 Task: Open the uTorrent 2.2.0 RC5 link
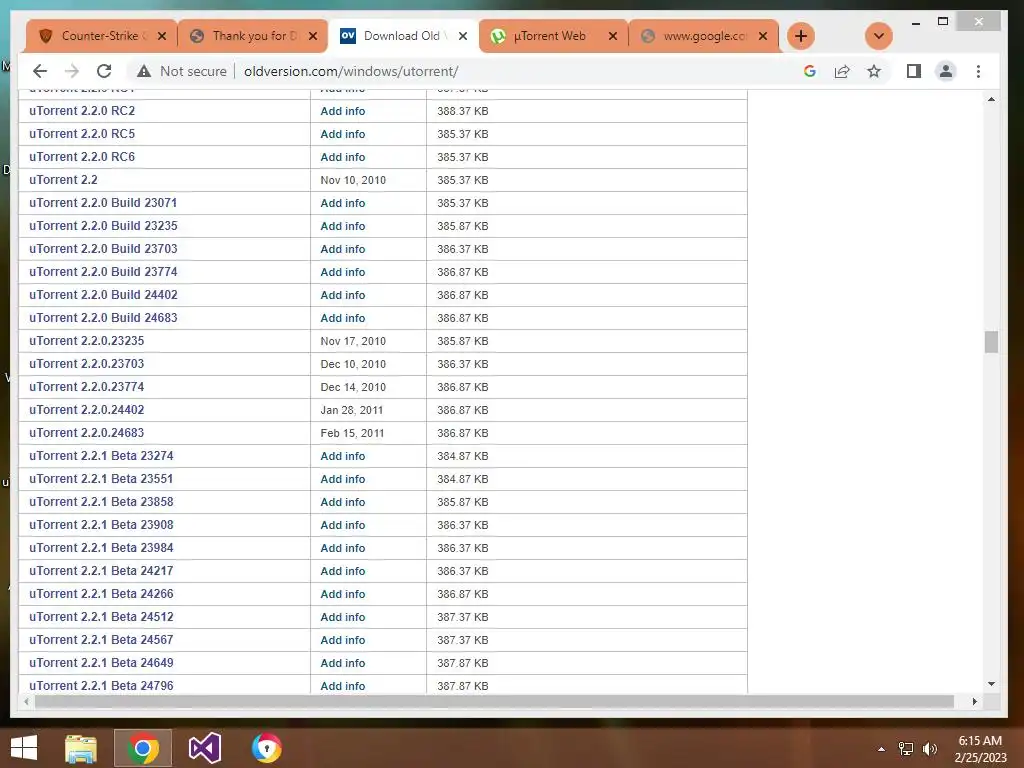82,134
